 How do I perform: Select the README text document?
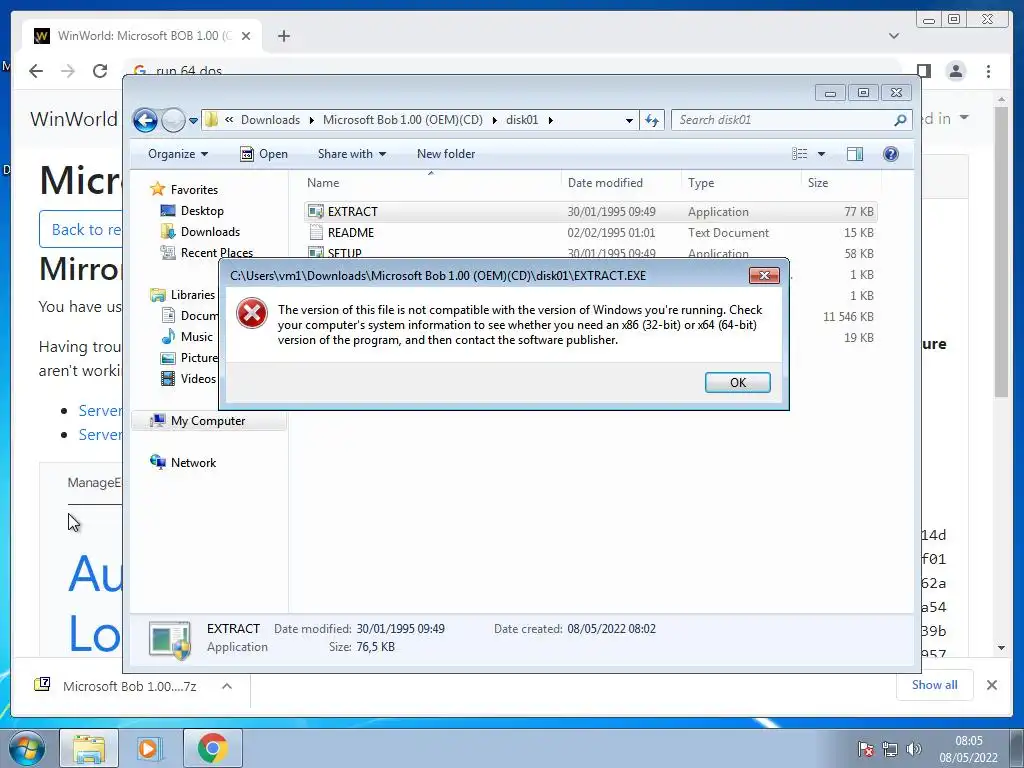click(590, 232)
